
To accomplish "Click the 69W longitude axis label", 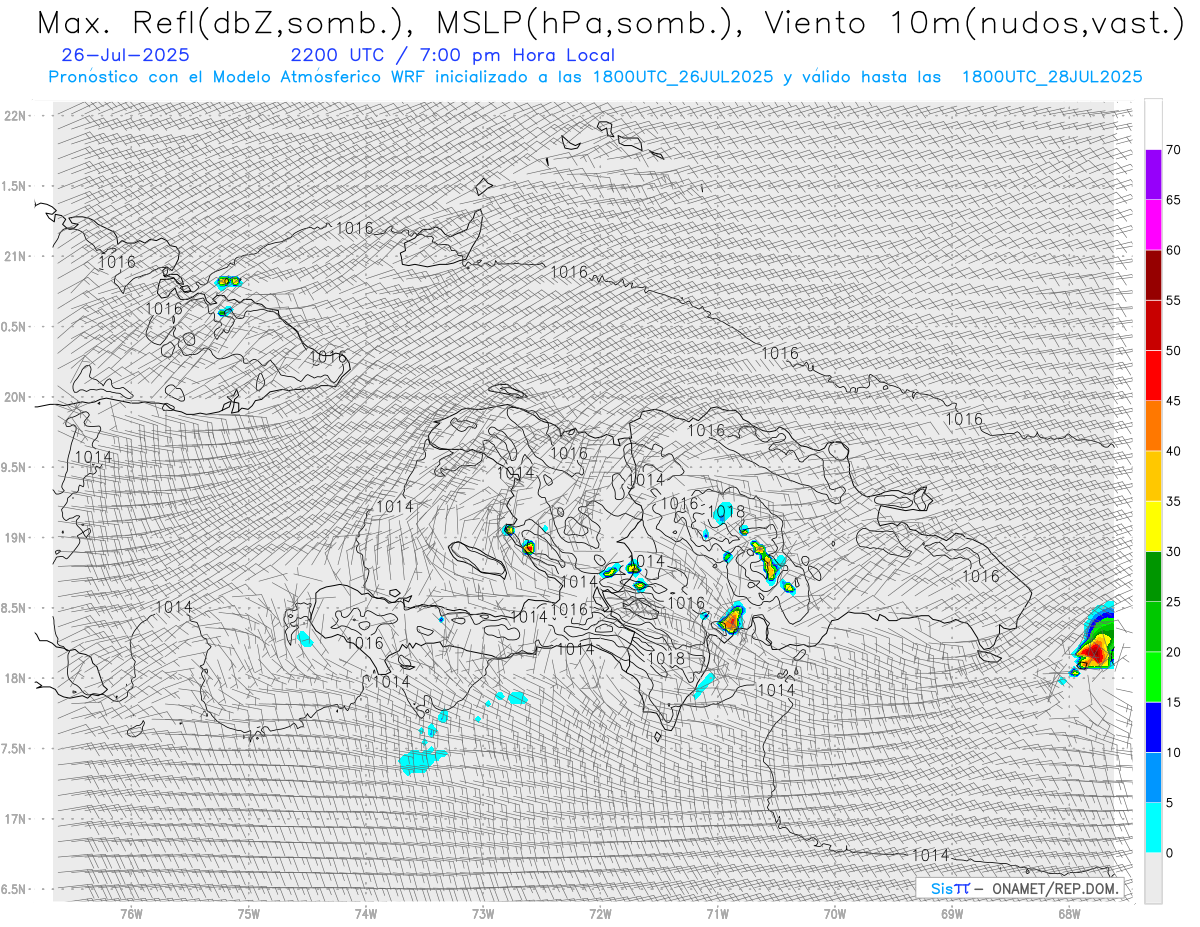I will point(952,913).
